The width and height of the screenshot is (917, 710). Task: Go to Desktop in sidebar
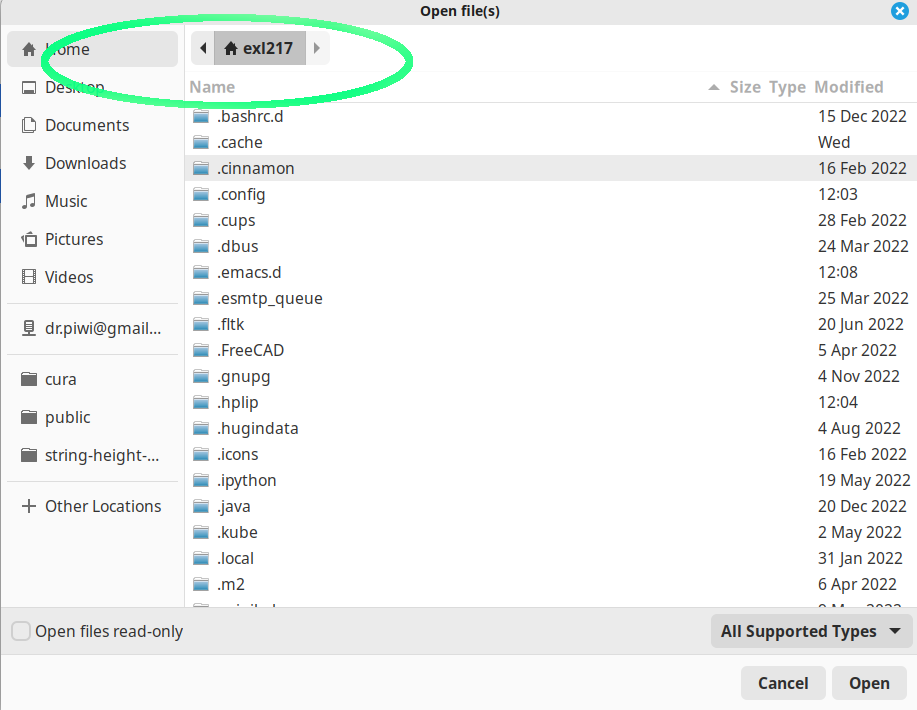click(92, 87)
